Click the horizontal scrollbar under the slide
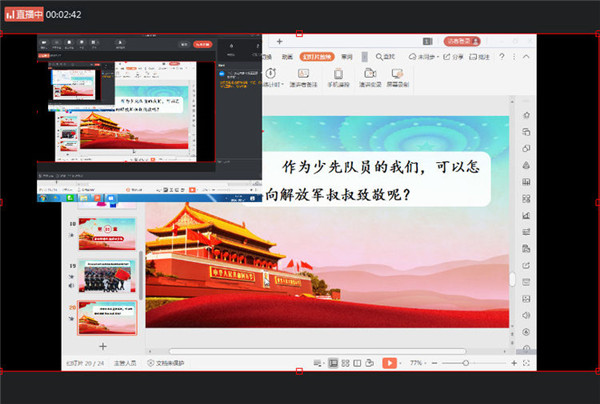 318,351
